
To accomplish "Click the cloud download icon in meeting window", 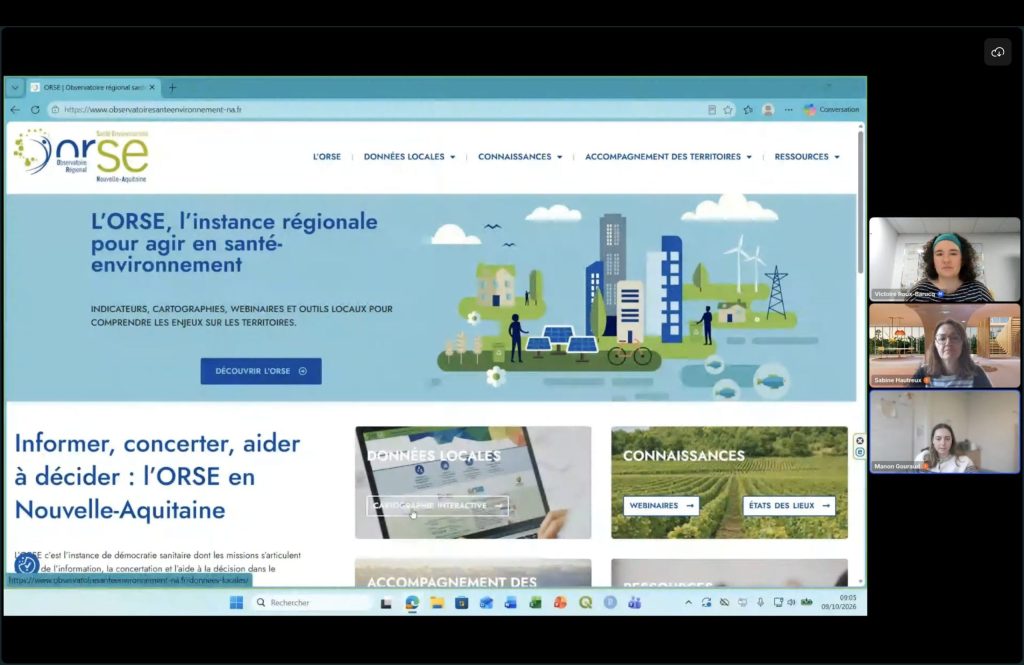I will tap(997, 52).
